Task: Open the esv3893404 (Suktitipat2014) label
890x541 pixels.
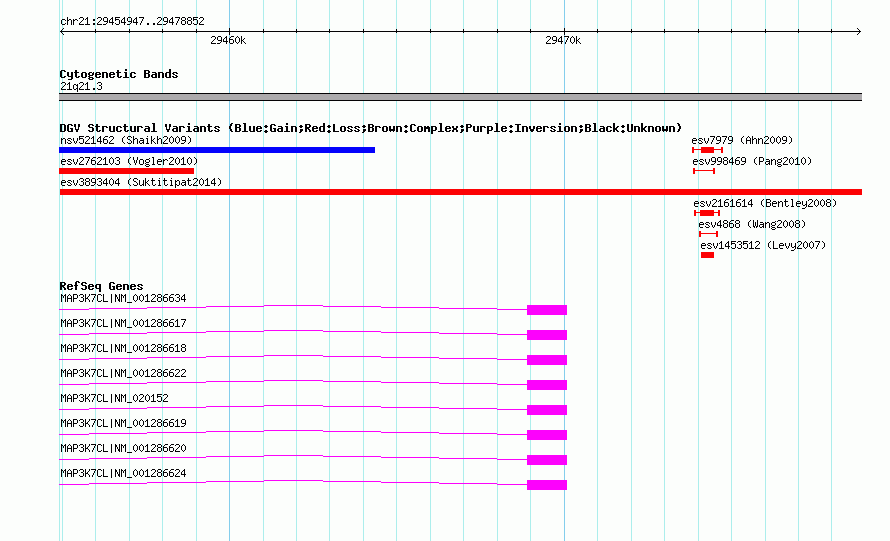Action: [x=141, y=182]
